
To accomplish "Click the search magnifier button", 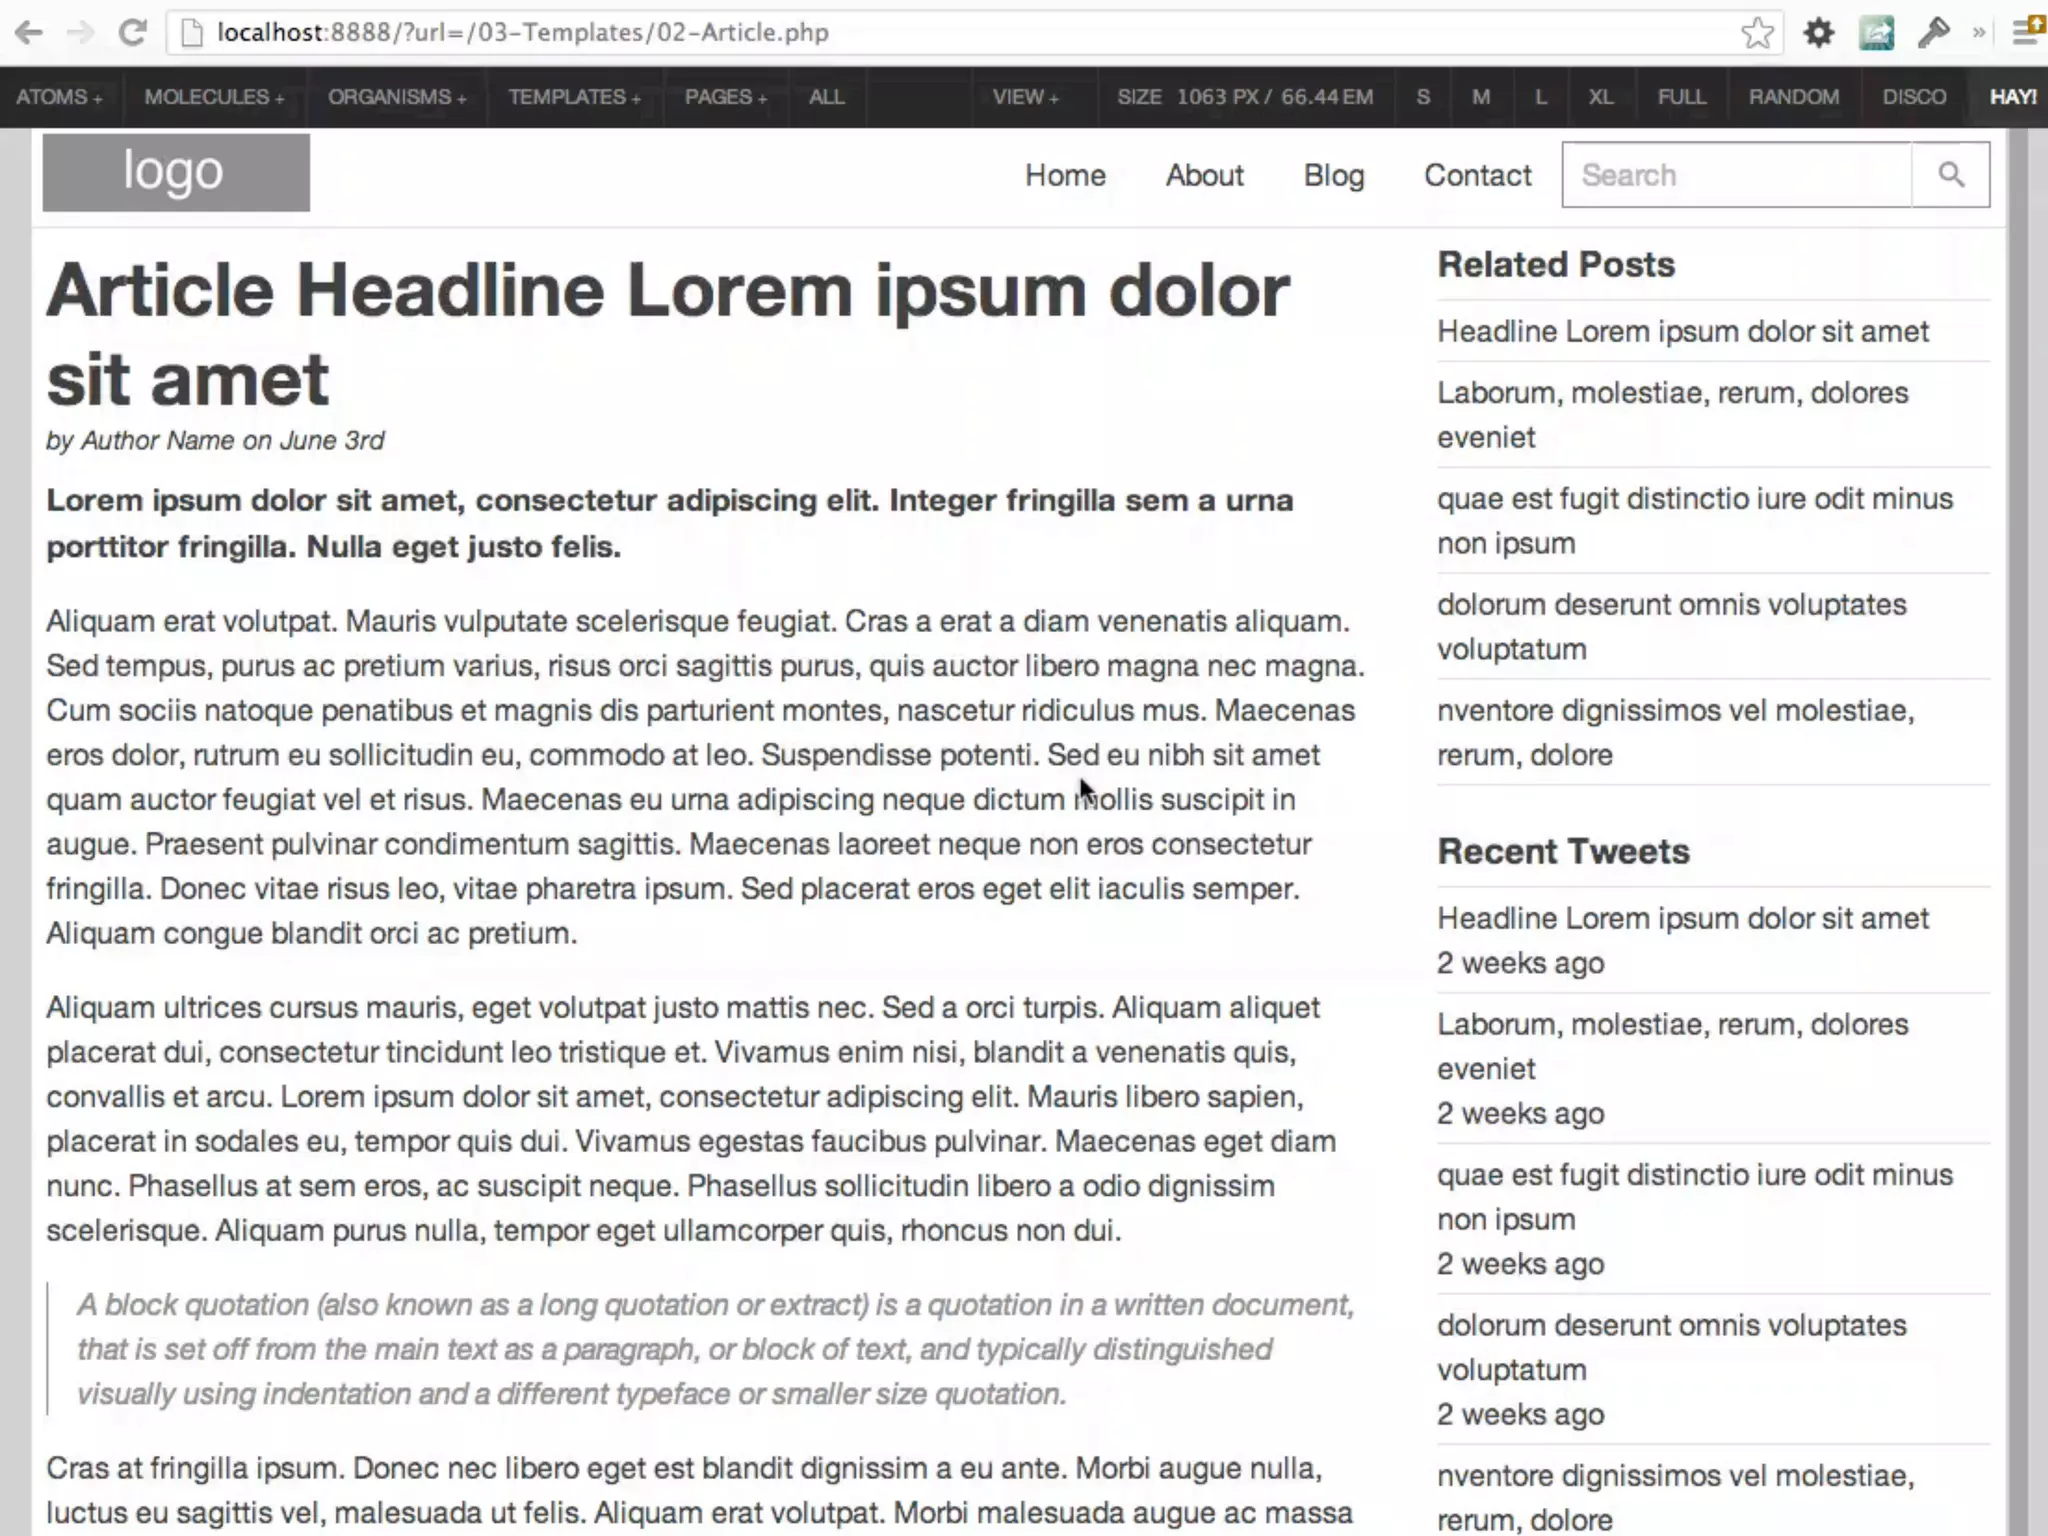I will (x=1950, y=175).
